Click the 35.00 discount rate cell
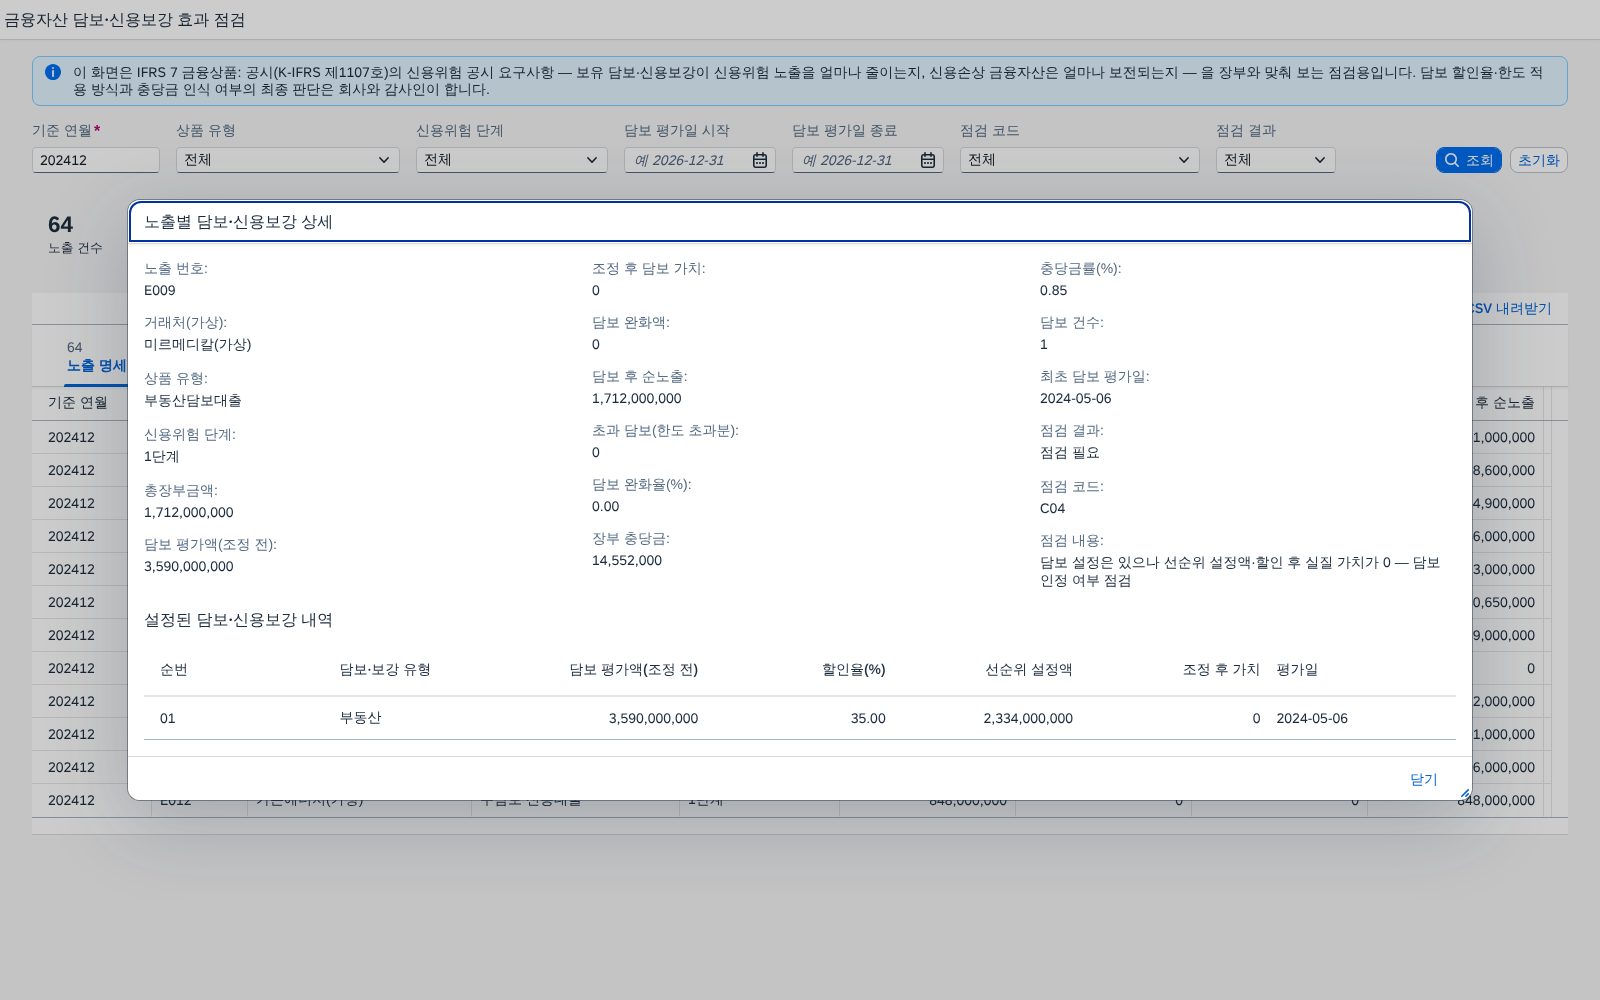The height and width of the screenshot is (1000, 1600). pyautogui.click(x=867, y=718)
